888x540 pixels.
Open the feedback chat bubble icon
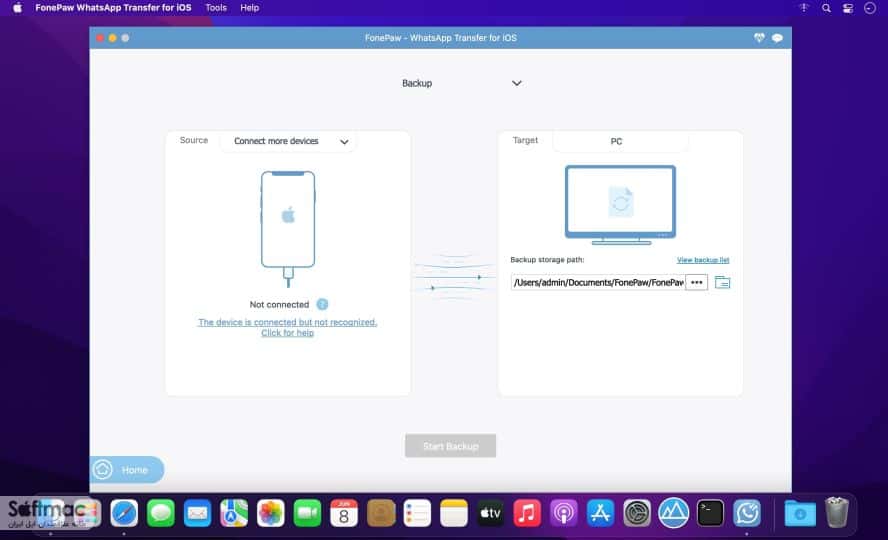(777, 38)
